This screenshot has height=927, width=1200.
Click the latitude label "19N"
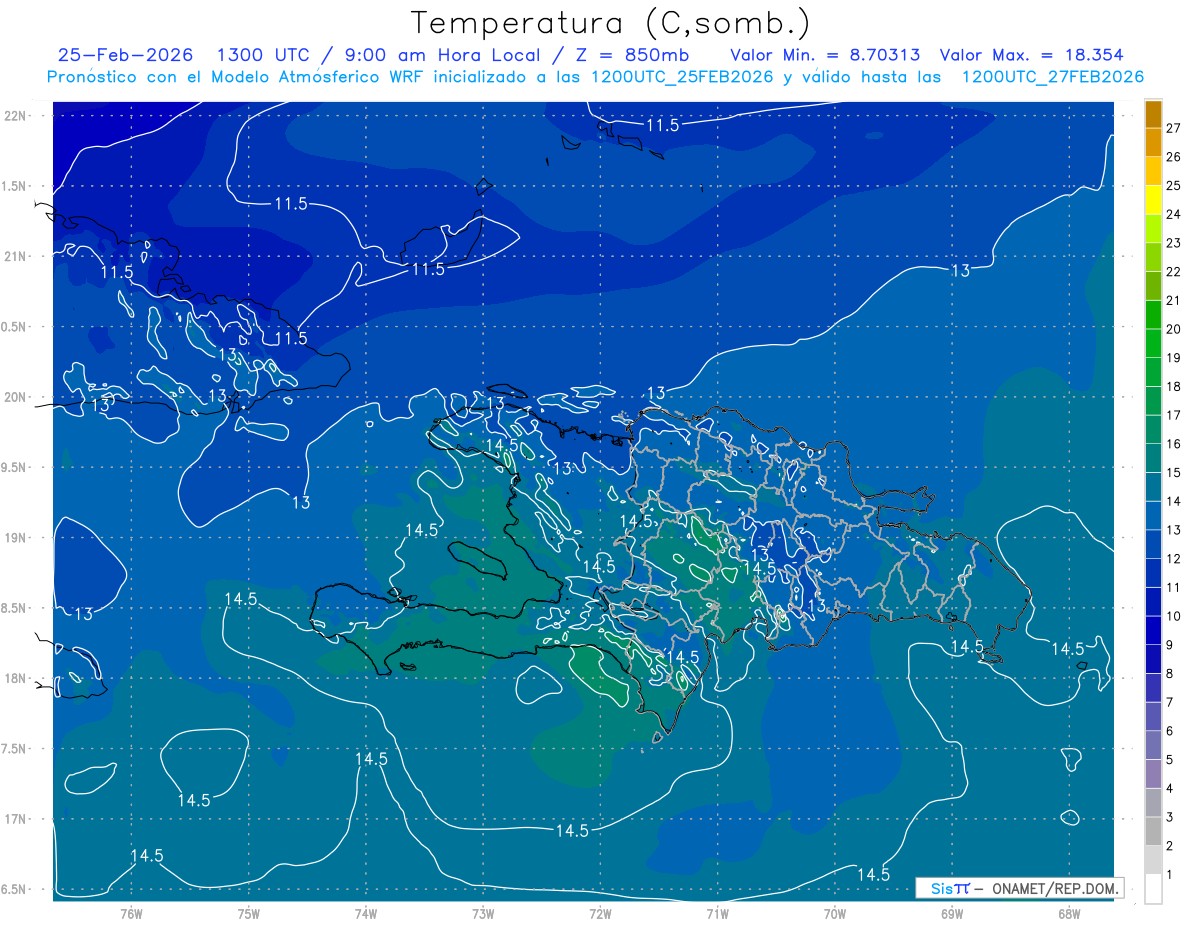coord(17,538)
